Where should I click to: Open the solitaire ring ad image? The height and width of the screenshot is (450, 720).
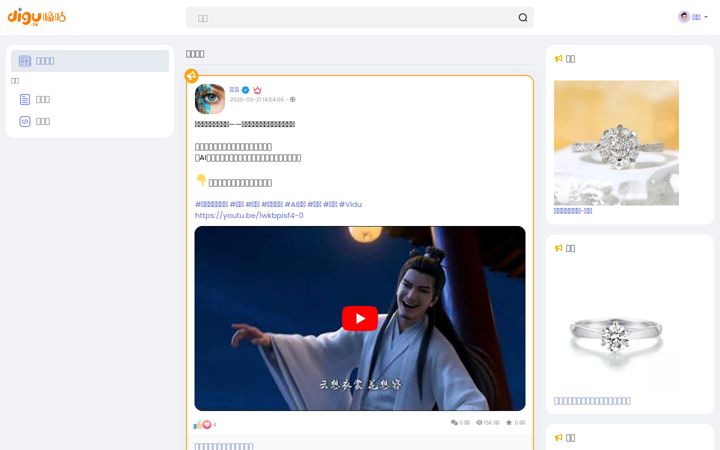click(x=616, y=332)
